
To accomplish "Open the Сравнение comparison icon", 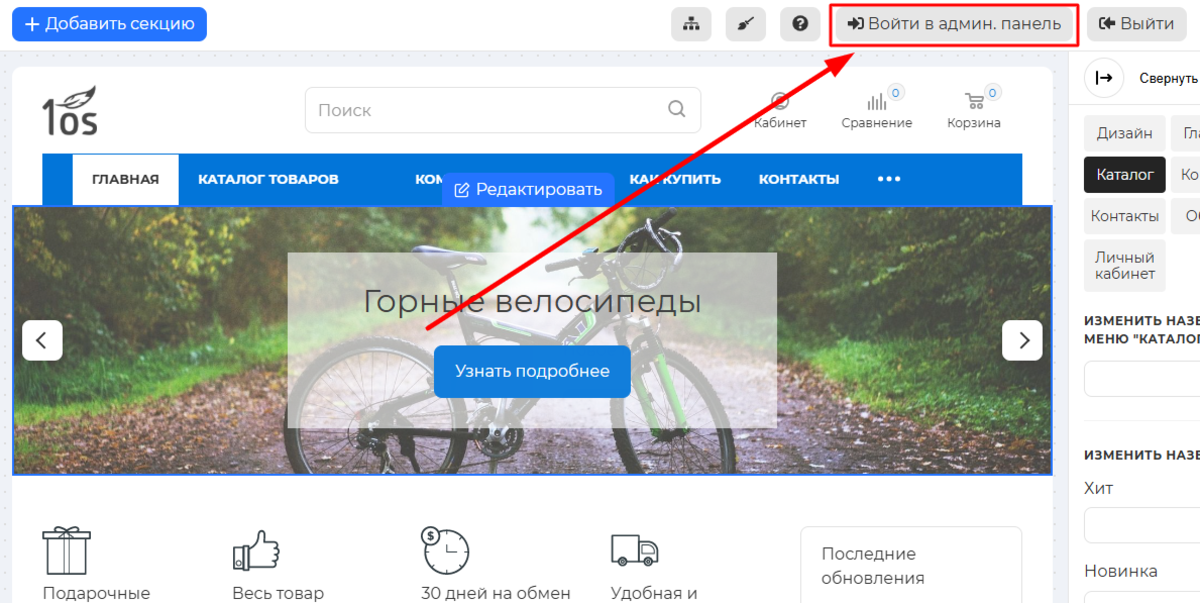I will click(x=876, y=102).
